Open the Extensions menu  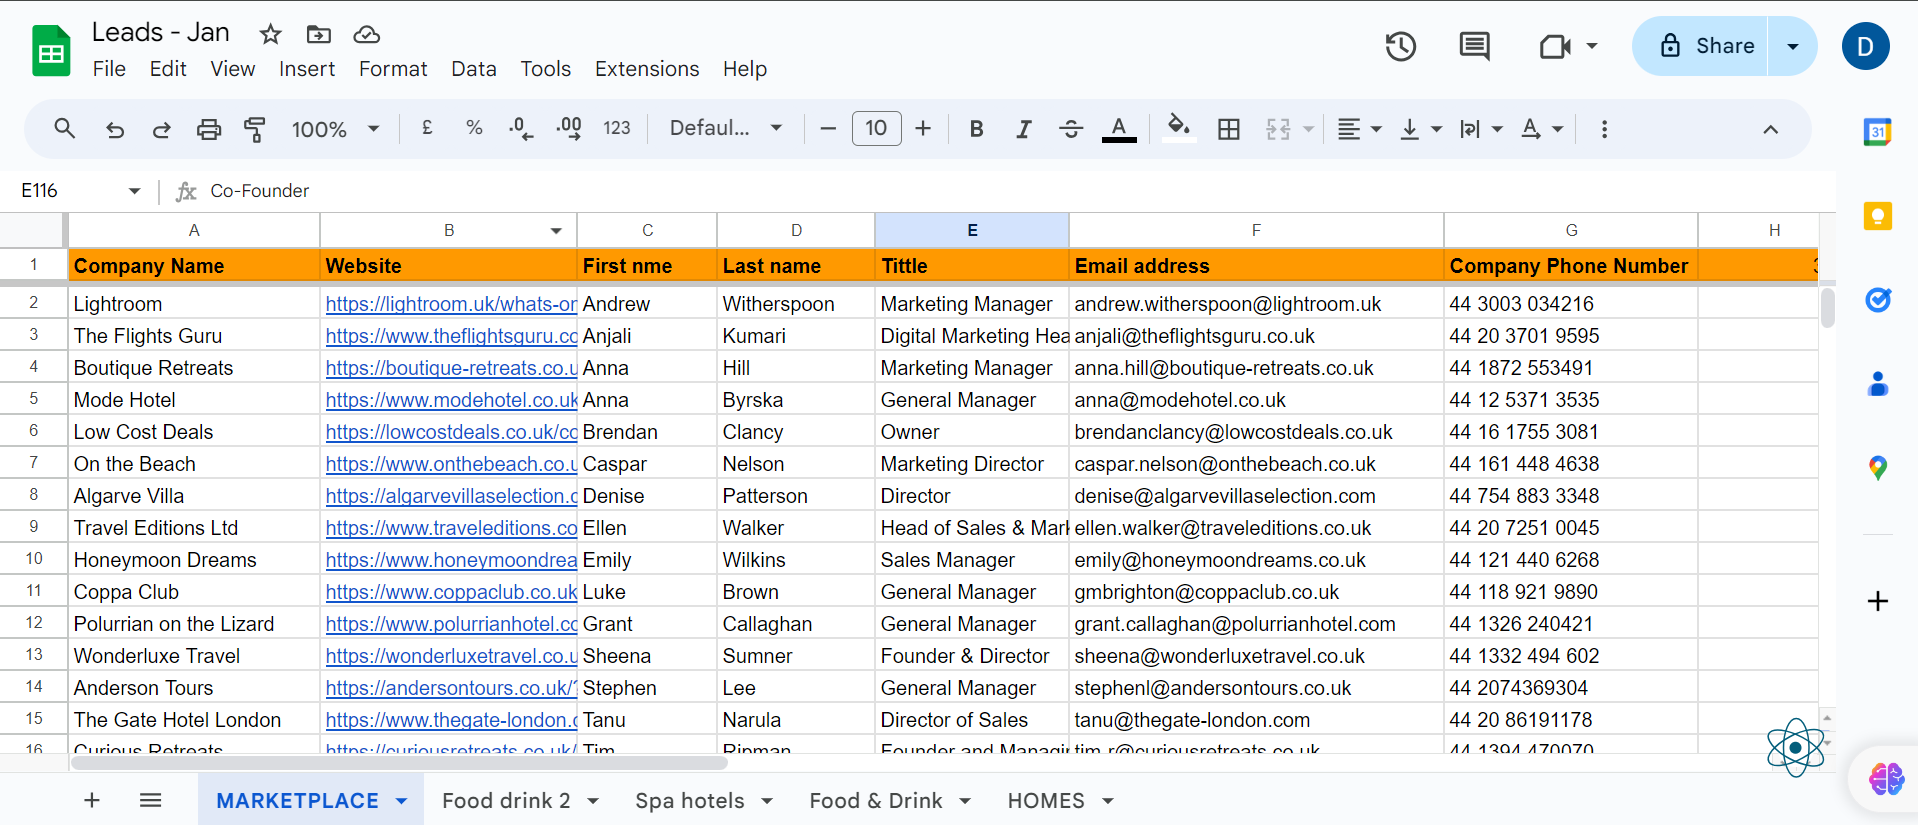647,69
